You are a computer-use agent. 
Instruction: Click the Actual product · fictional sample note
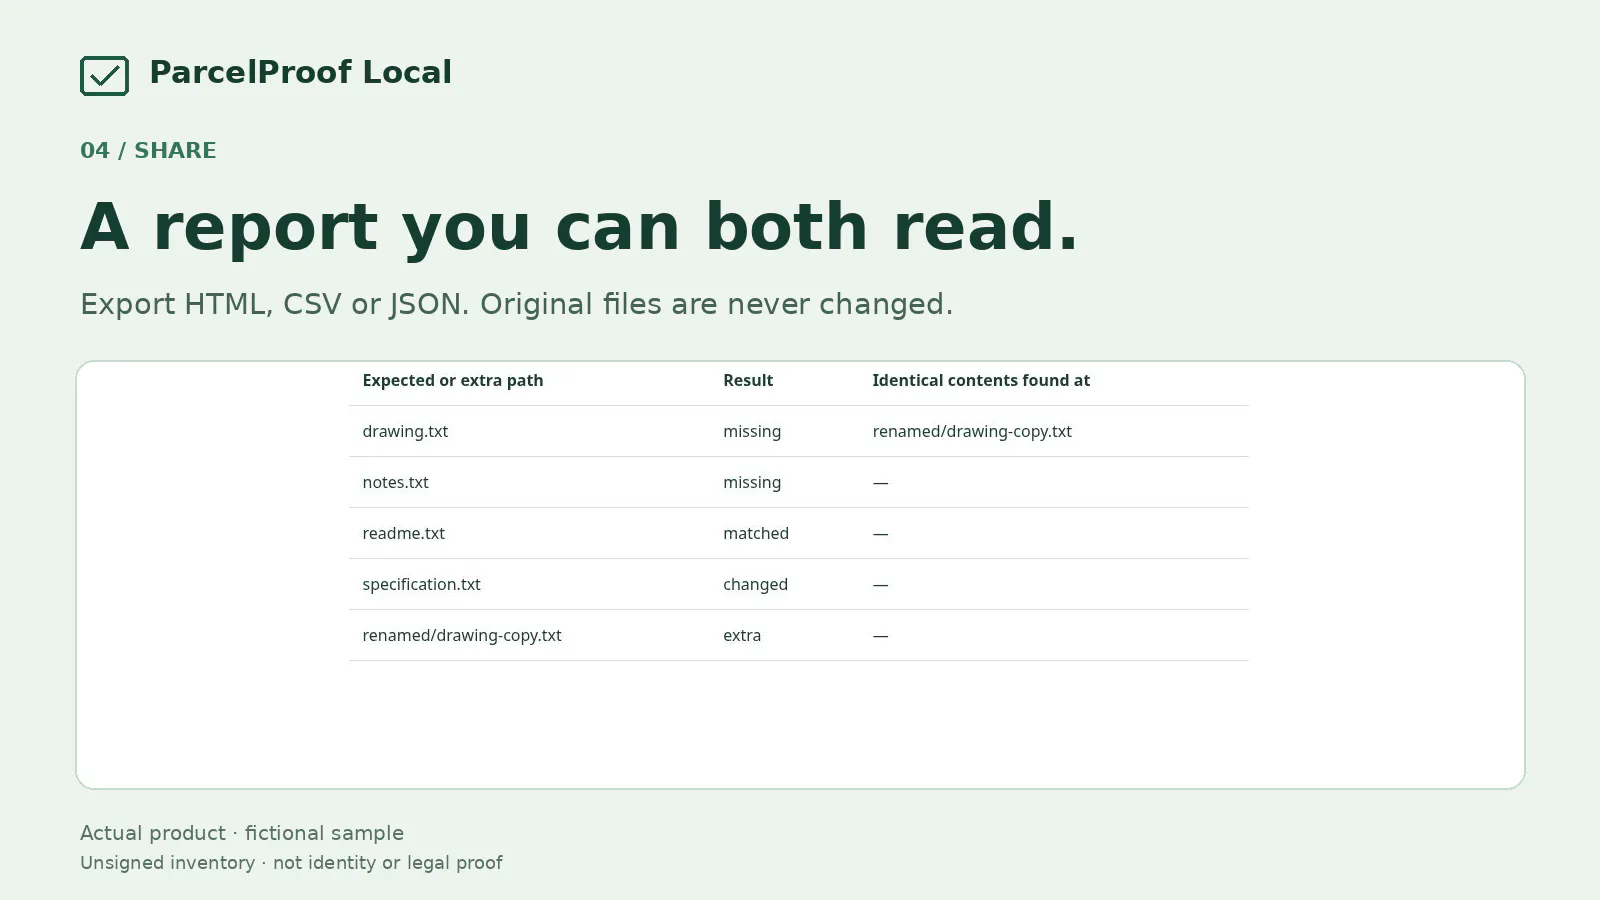[x=242, y=833]
